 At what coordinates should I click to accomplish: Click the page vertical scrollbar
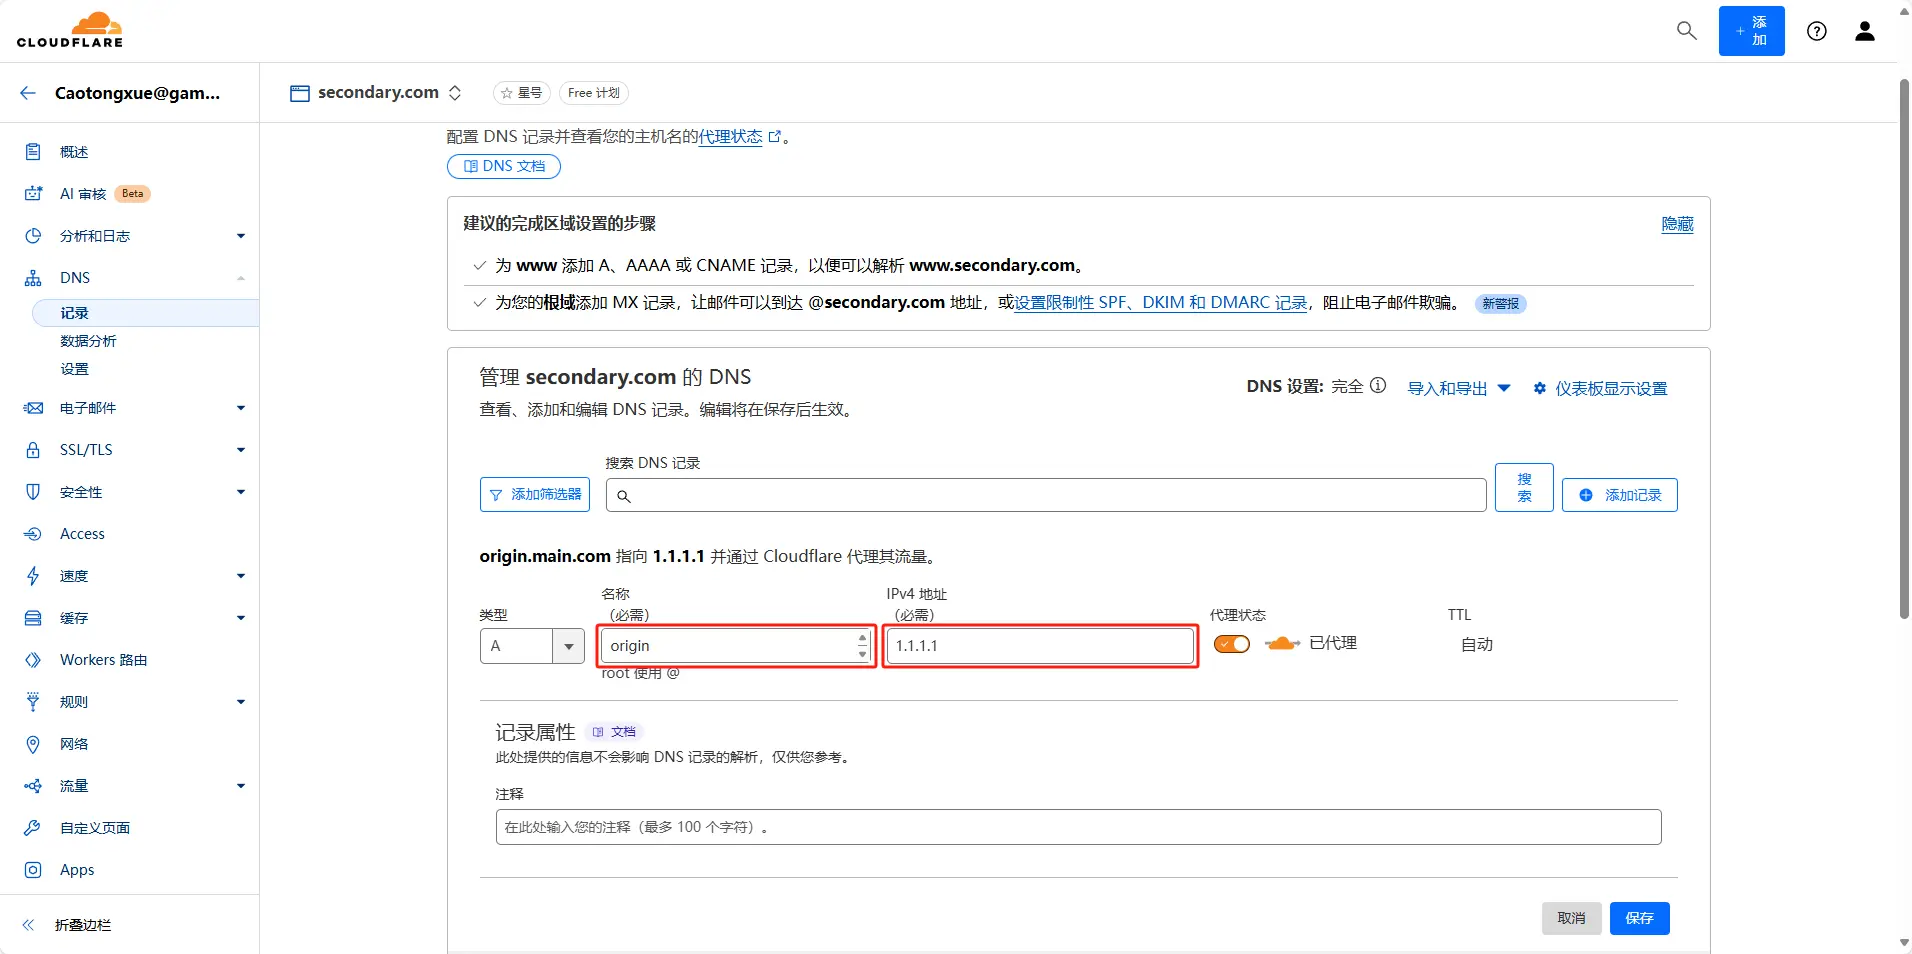pos(1904,350)
